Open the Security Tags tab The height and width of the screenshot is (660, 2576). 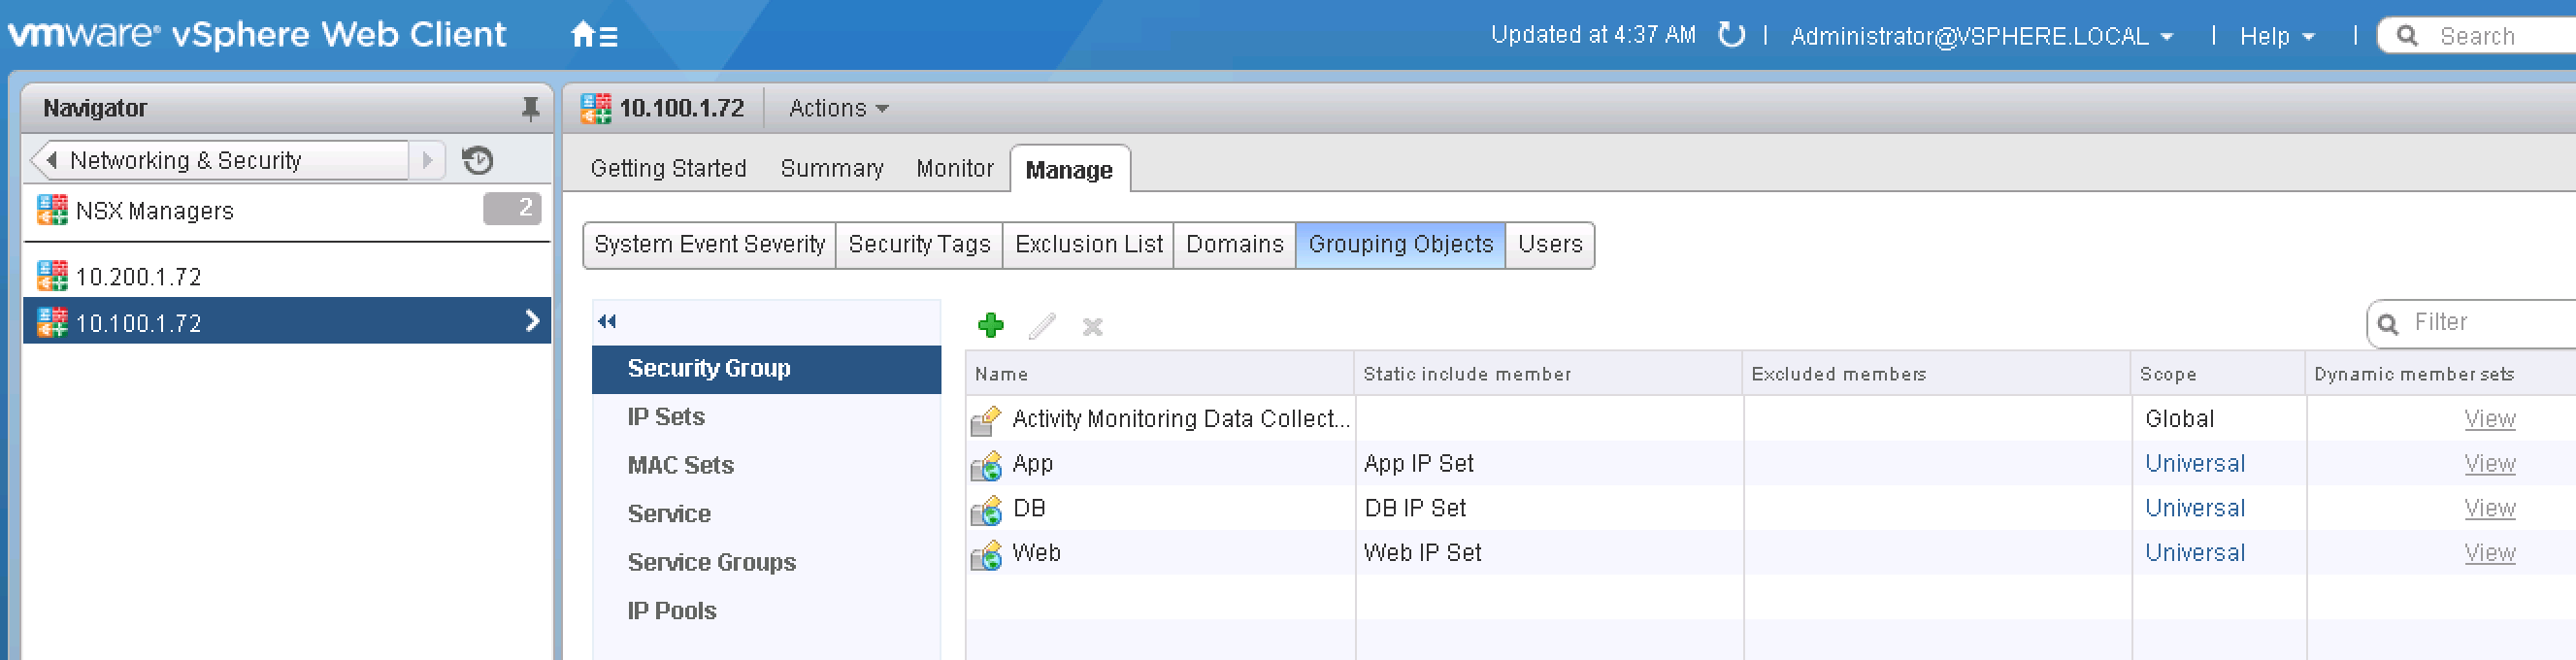tap(918, 244)
